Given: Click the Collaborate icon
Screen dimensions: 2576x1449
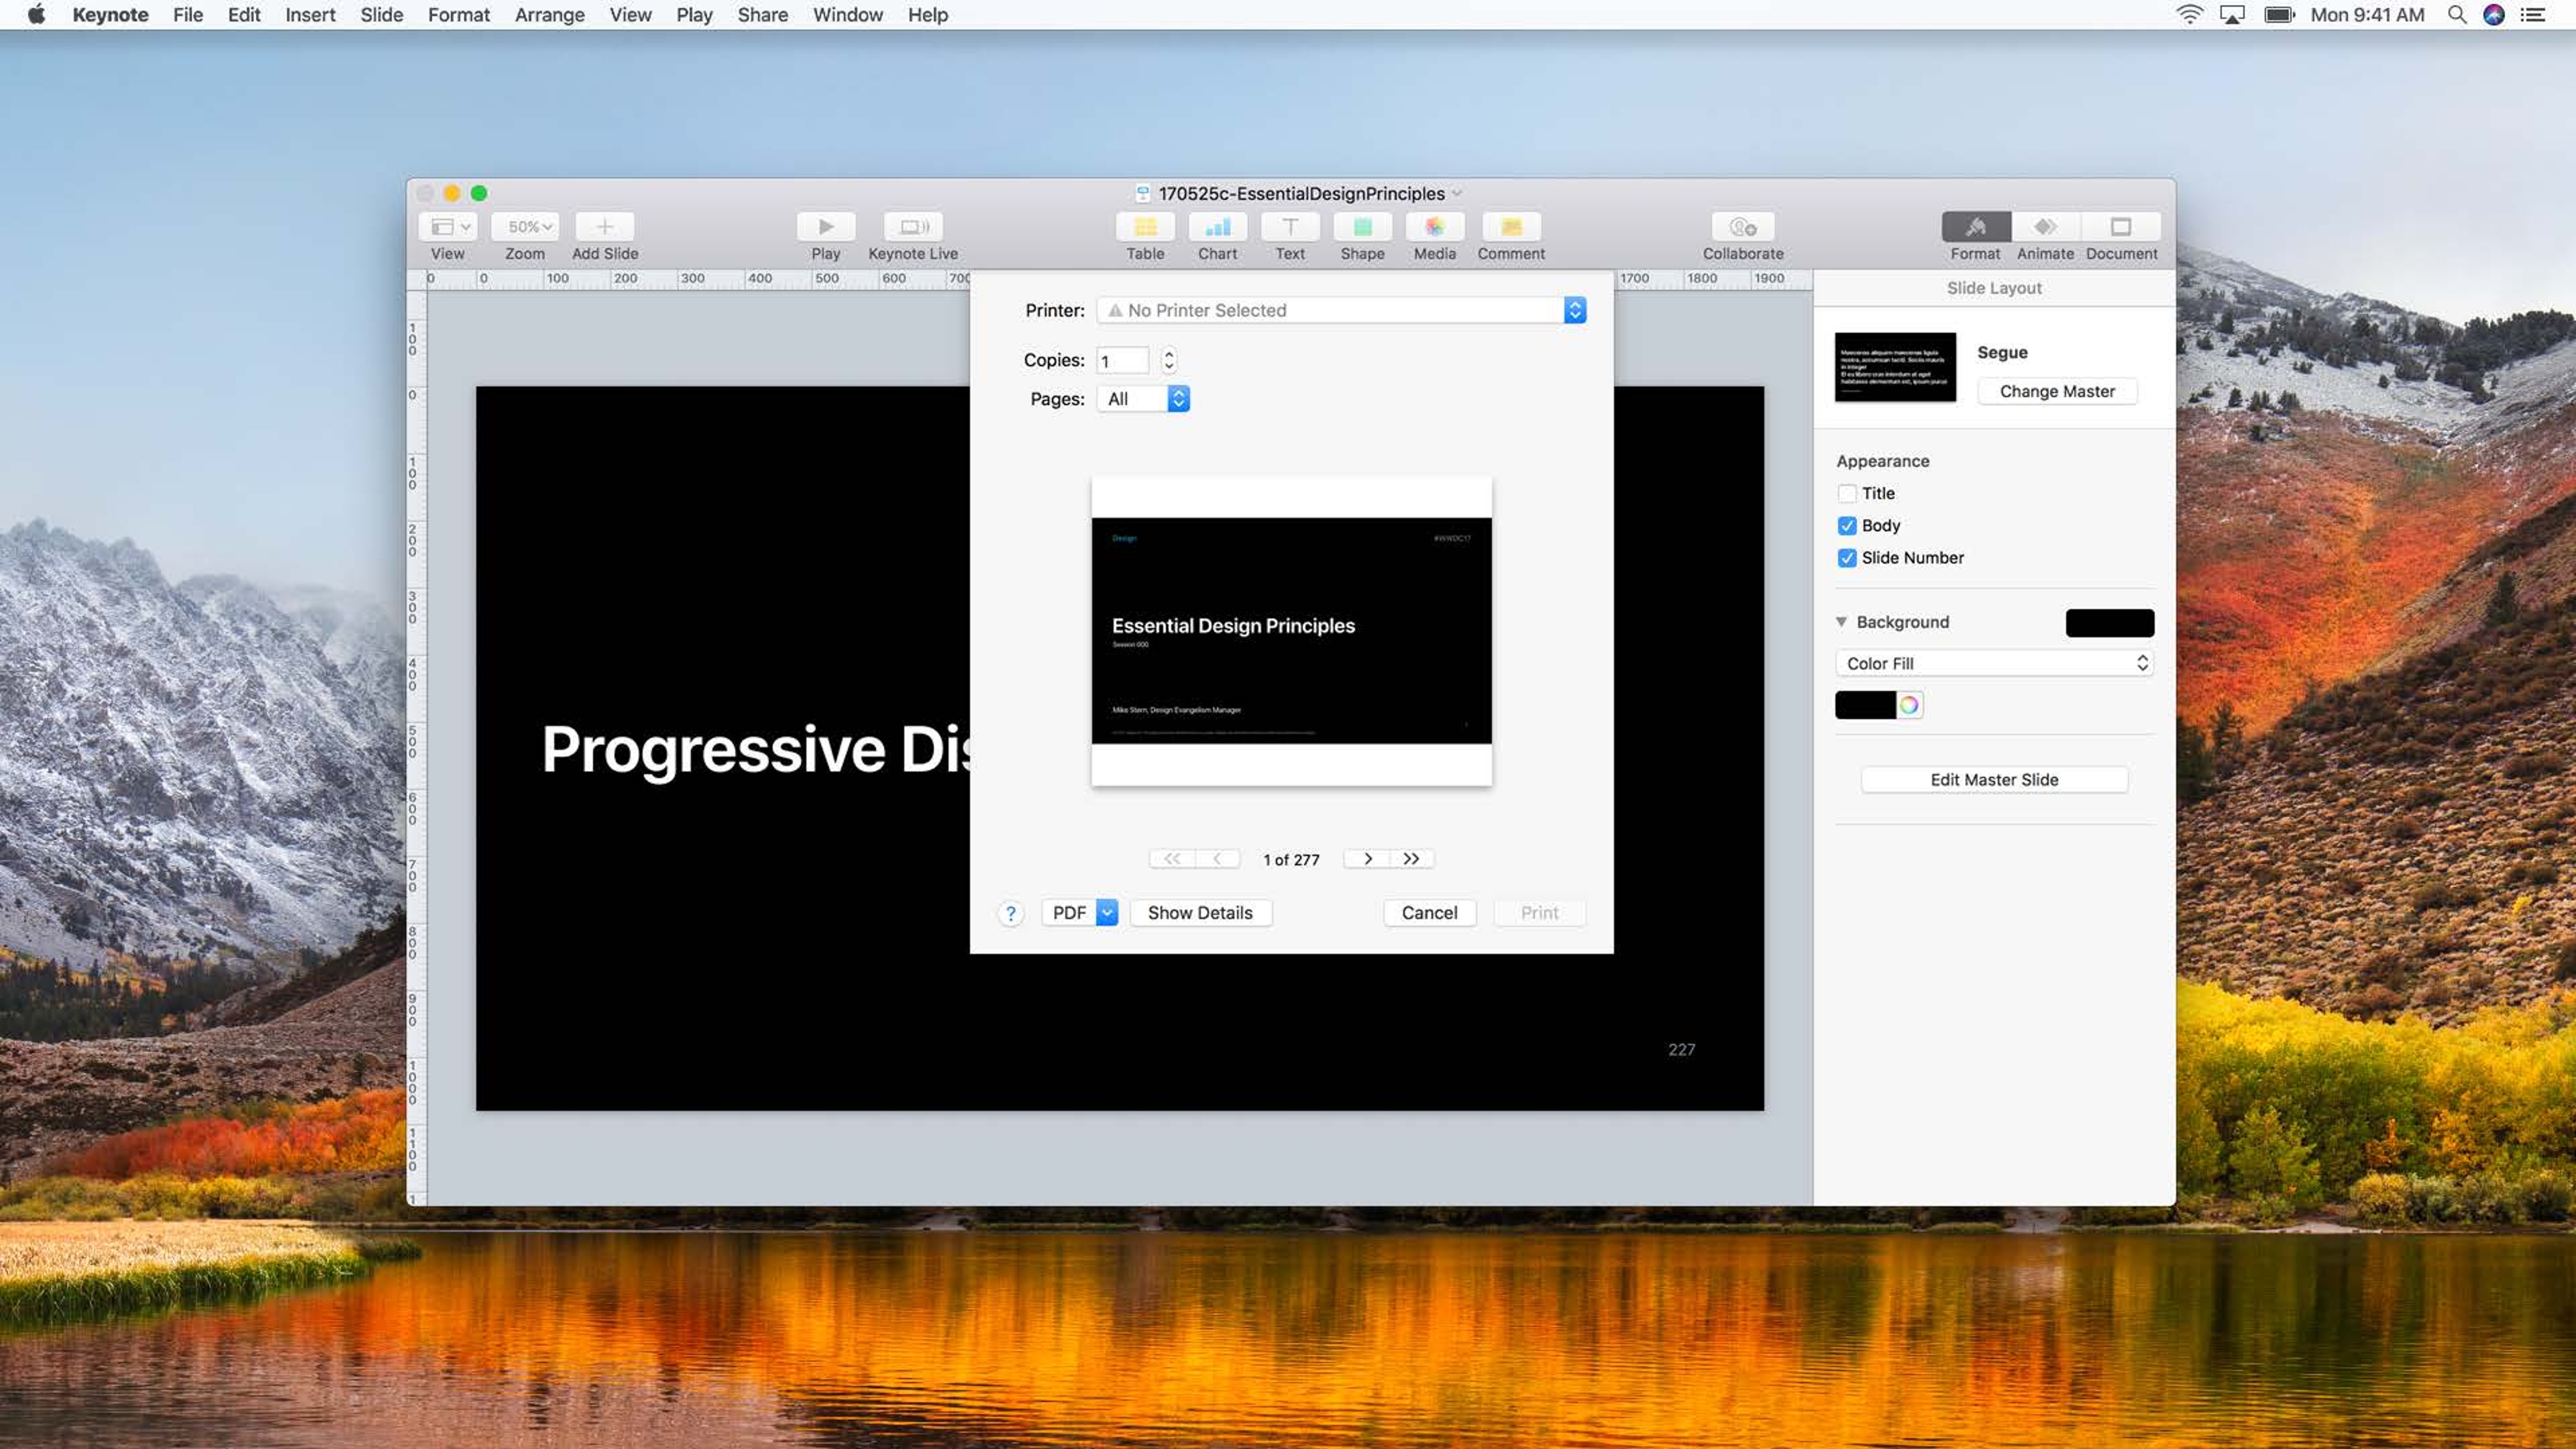Looking at the screenshot, I should pos(1742,227).
